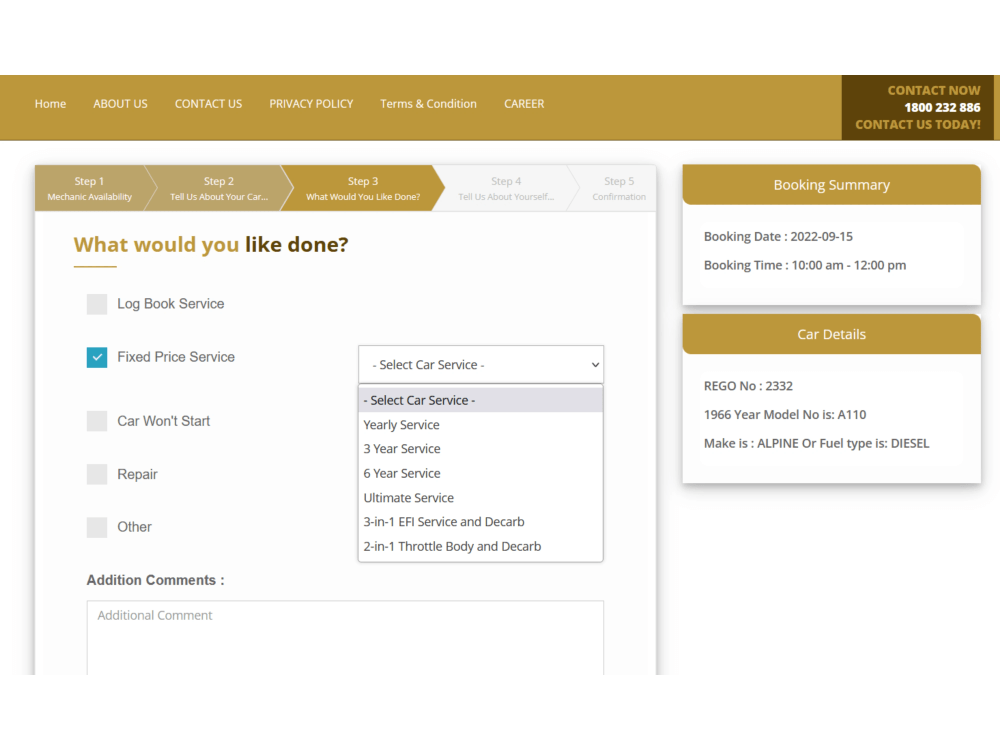Screen dimensions: 1000x750
Task: Click Booking Time : 10:00 am - 12:00 pm
Action: (805, 265)
